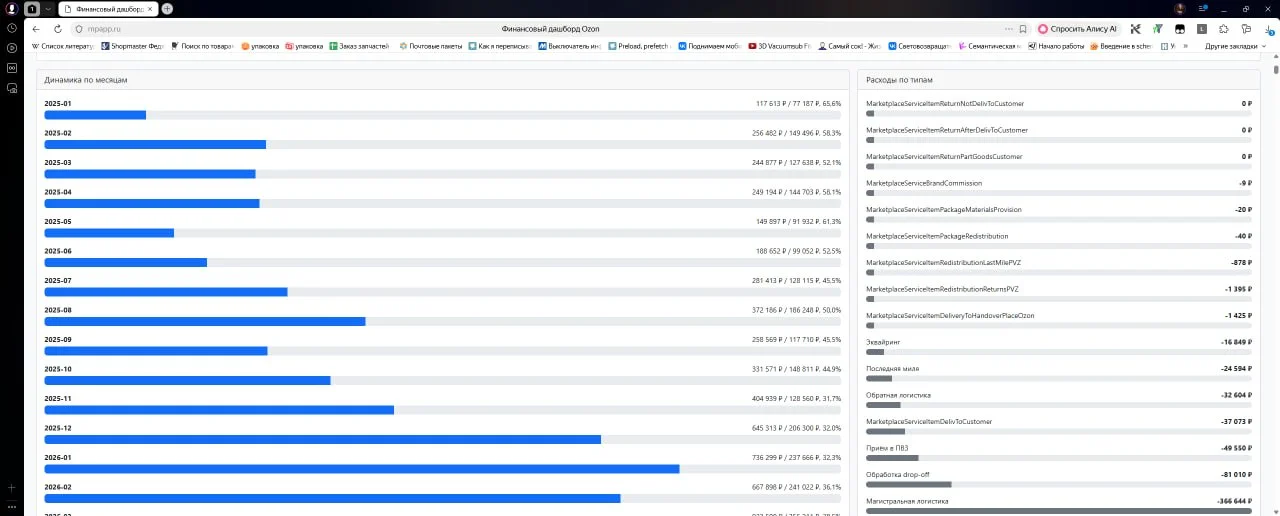This screenshot has width=1280, height=516.
Task: Reload the page with the refresh icon
Action: click(x=58, y=29)
